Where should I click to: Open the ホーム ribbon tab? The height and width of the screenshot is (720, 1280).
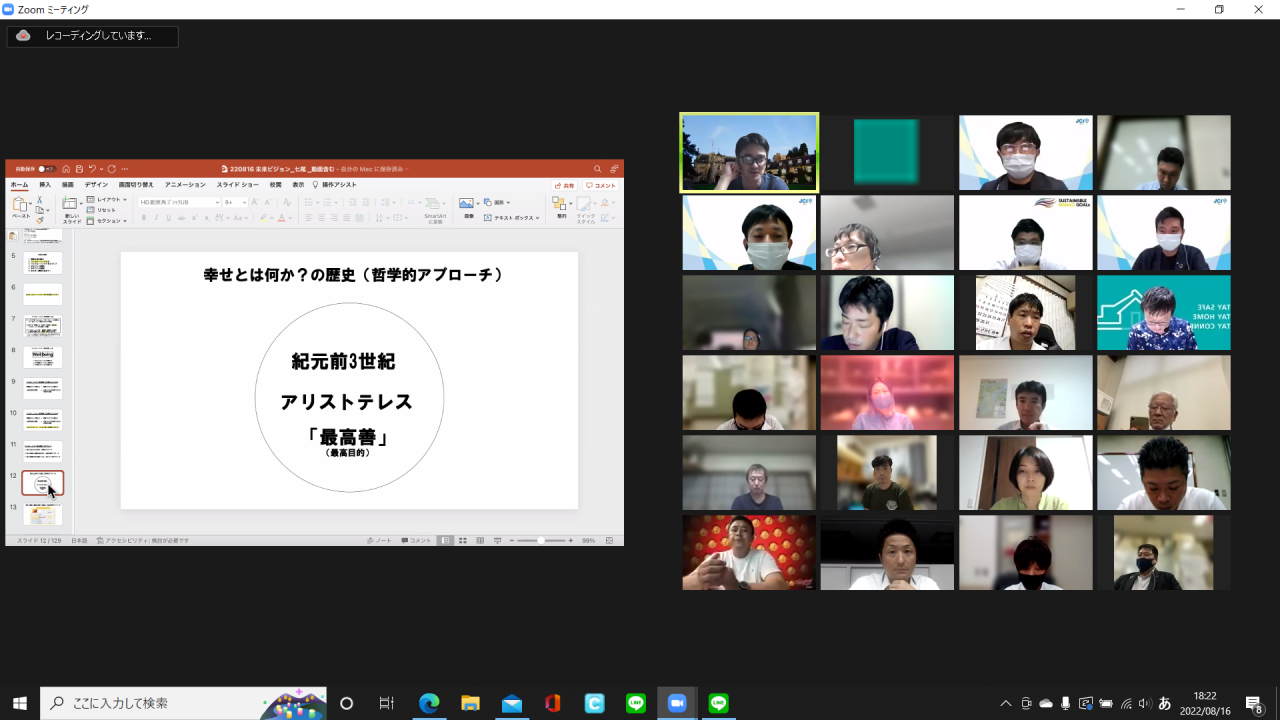19,185
